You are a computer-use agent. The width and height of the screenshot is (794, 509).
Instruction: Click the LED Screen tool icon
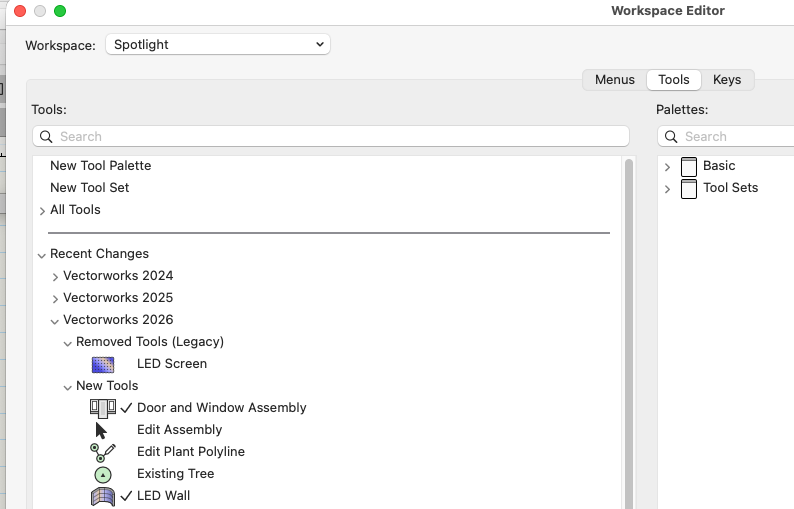tap(103, 364)
